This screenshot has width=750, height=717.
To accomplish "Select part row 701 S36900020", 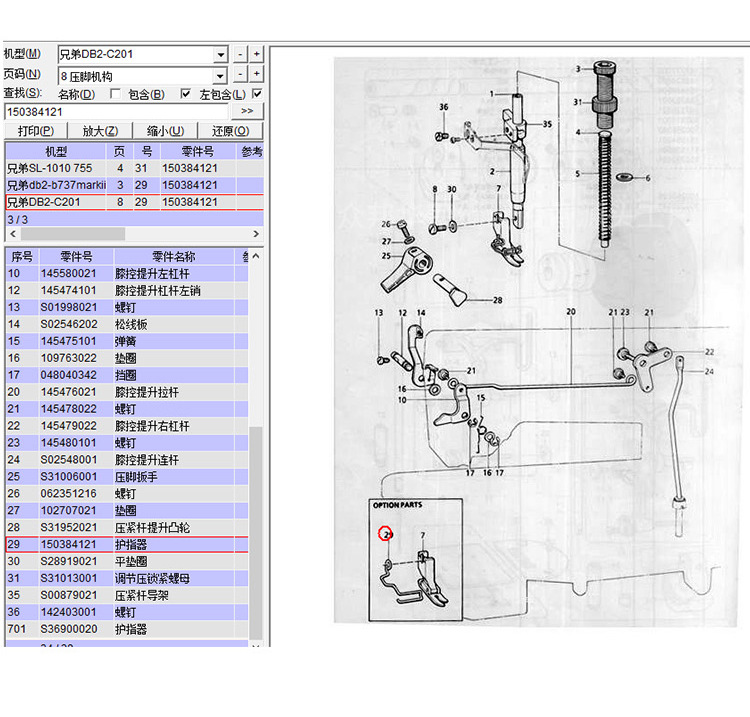I will [x=127, y=629].
